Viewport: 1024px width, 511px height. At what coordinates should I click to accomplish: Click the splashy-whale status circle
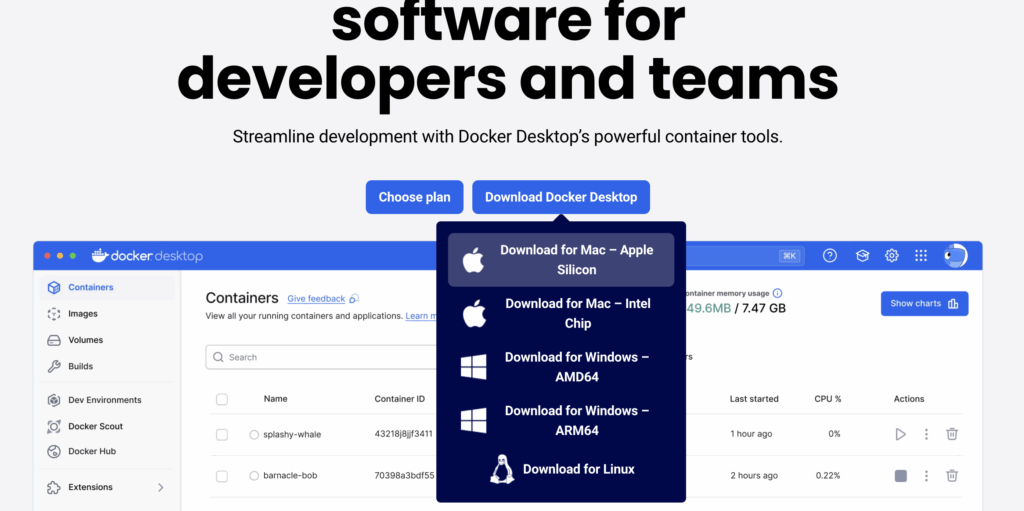(254, 435)
